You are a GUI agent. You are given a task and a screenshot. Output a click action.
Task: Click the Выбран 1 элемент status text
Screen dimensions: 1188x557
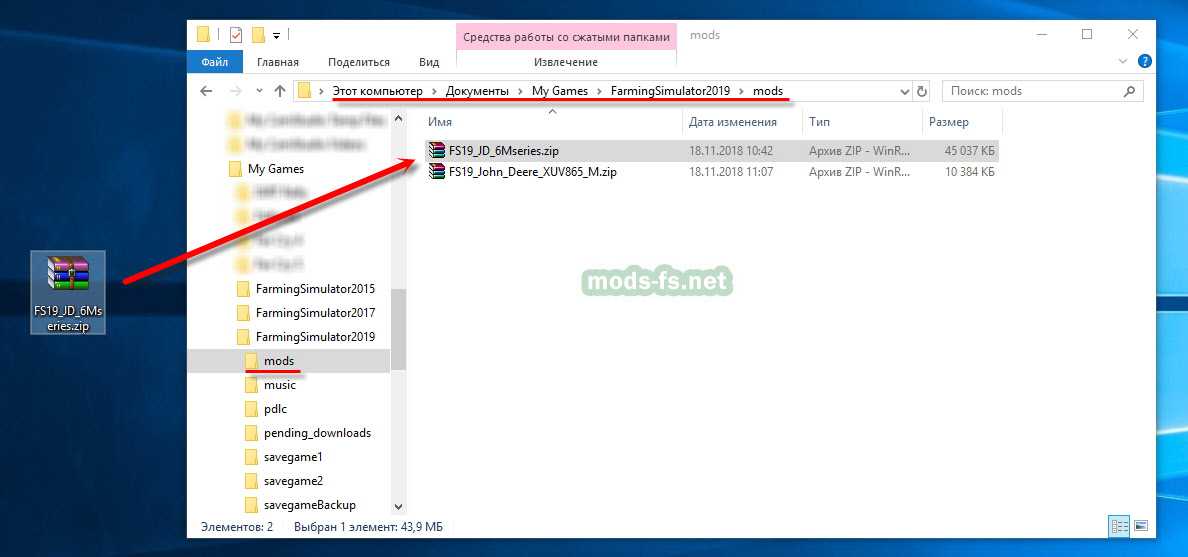pyautogui.click(x=367, y=526)
